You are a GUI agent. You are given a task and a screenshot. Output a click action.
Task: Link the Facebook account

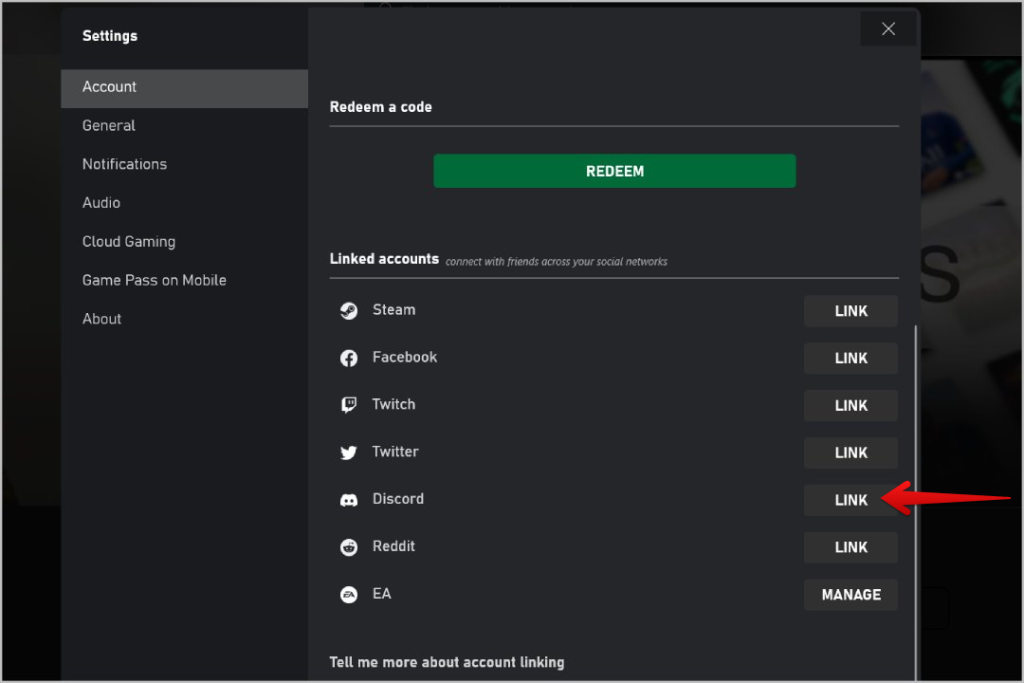click(850, 358)
